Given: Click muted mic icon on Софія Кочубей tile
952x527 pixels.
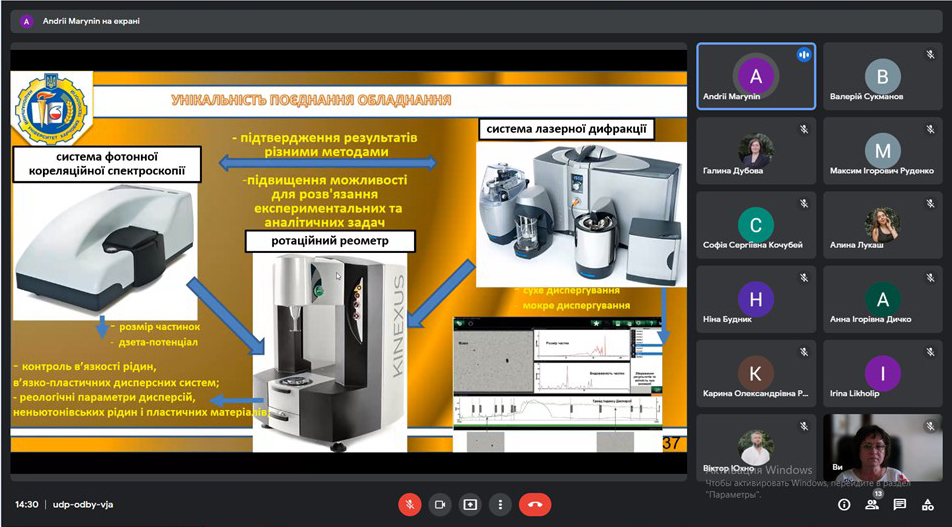Looking at the screenshot, I should 803,203.
